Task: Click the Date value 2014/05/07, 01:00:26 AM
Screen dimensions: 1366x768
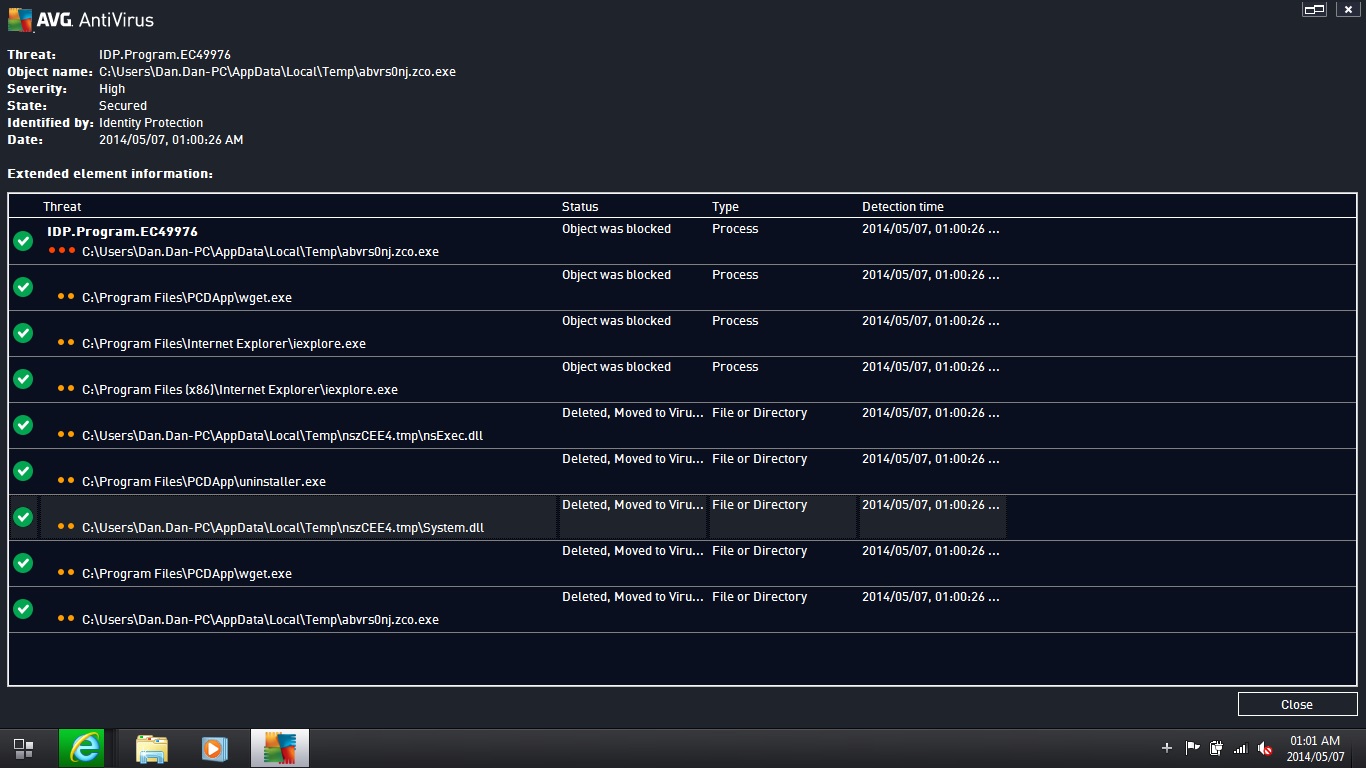Action: click(x=171, y=140)
